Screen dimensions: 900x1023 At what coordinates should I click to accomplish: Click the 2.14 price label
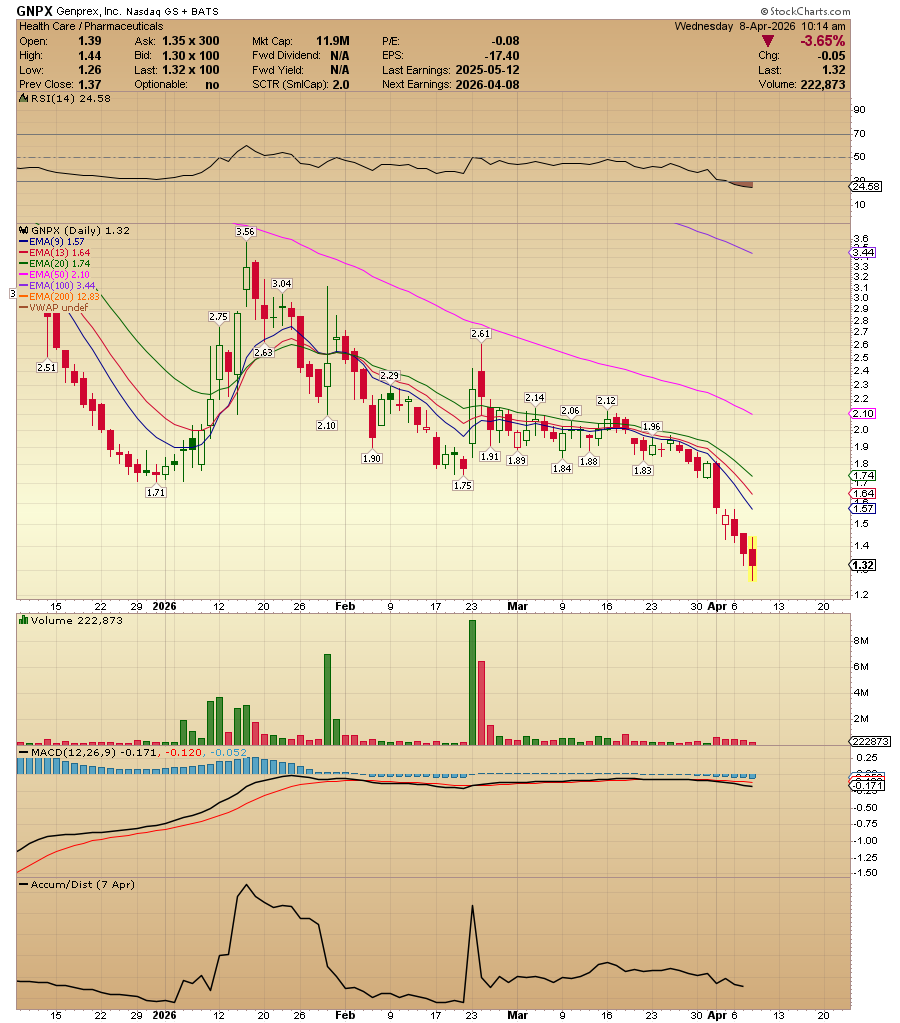pyautogui.click(x=535, y=397)
